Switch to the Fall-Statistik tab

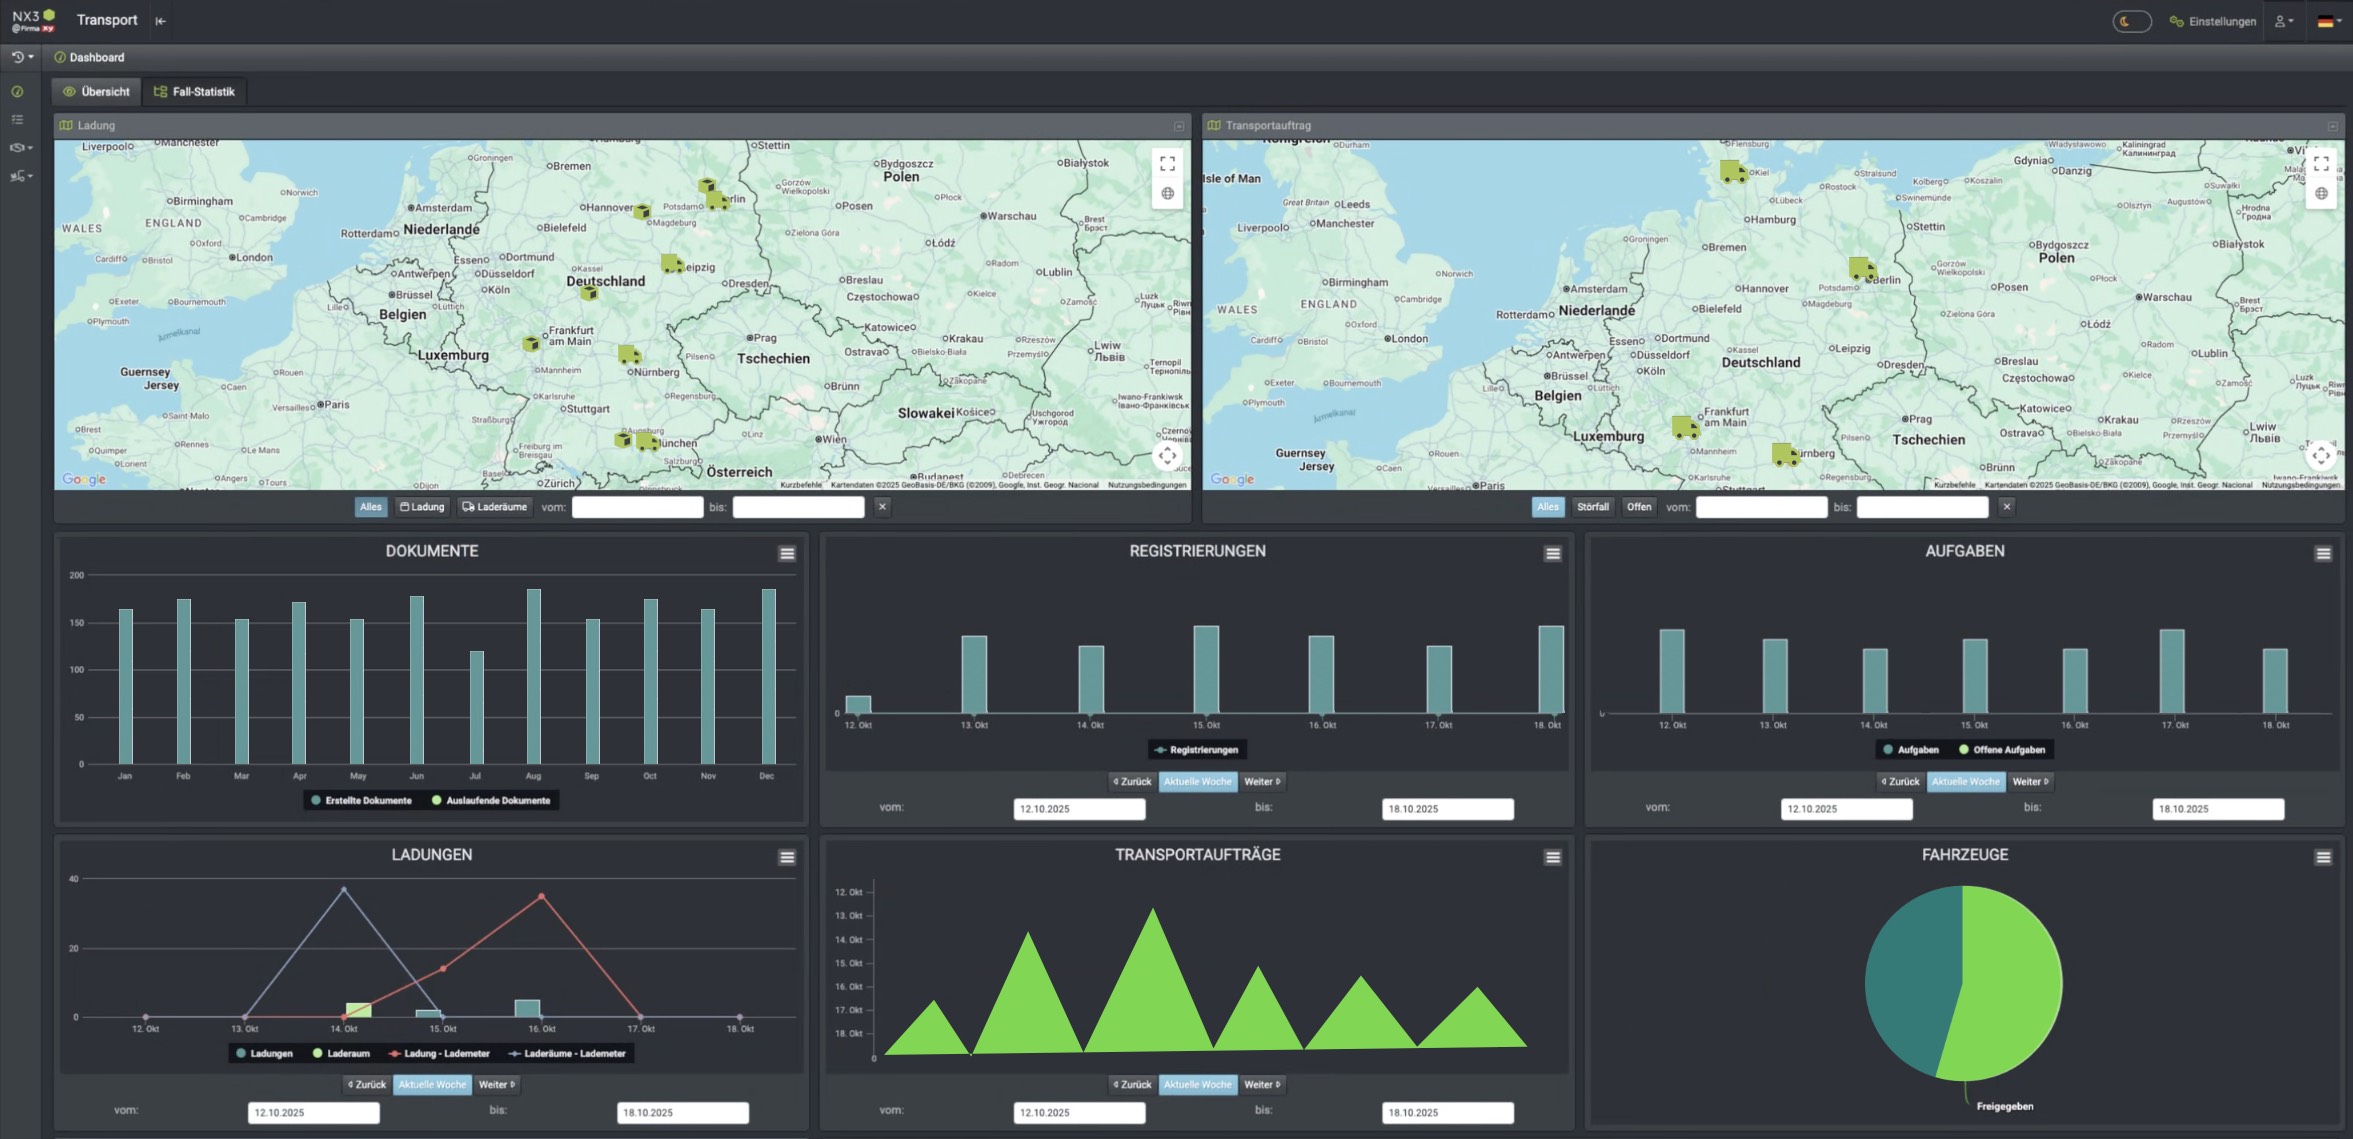coord(194,92)
